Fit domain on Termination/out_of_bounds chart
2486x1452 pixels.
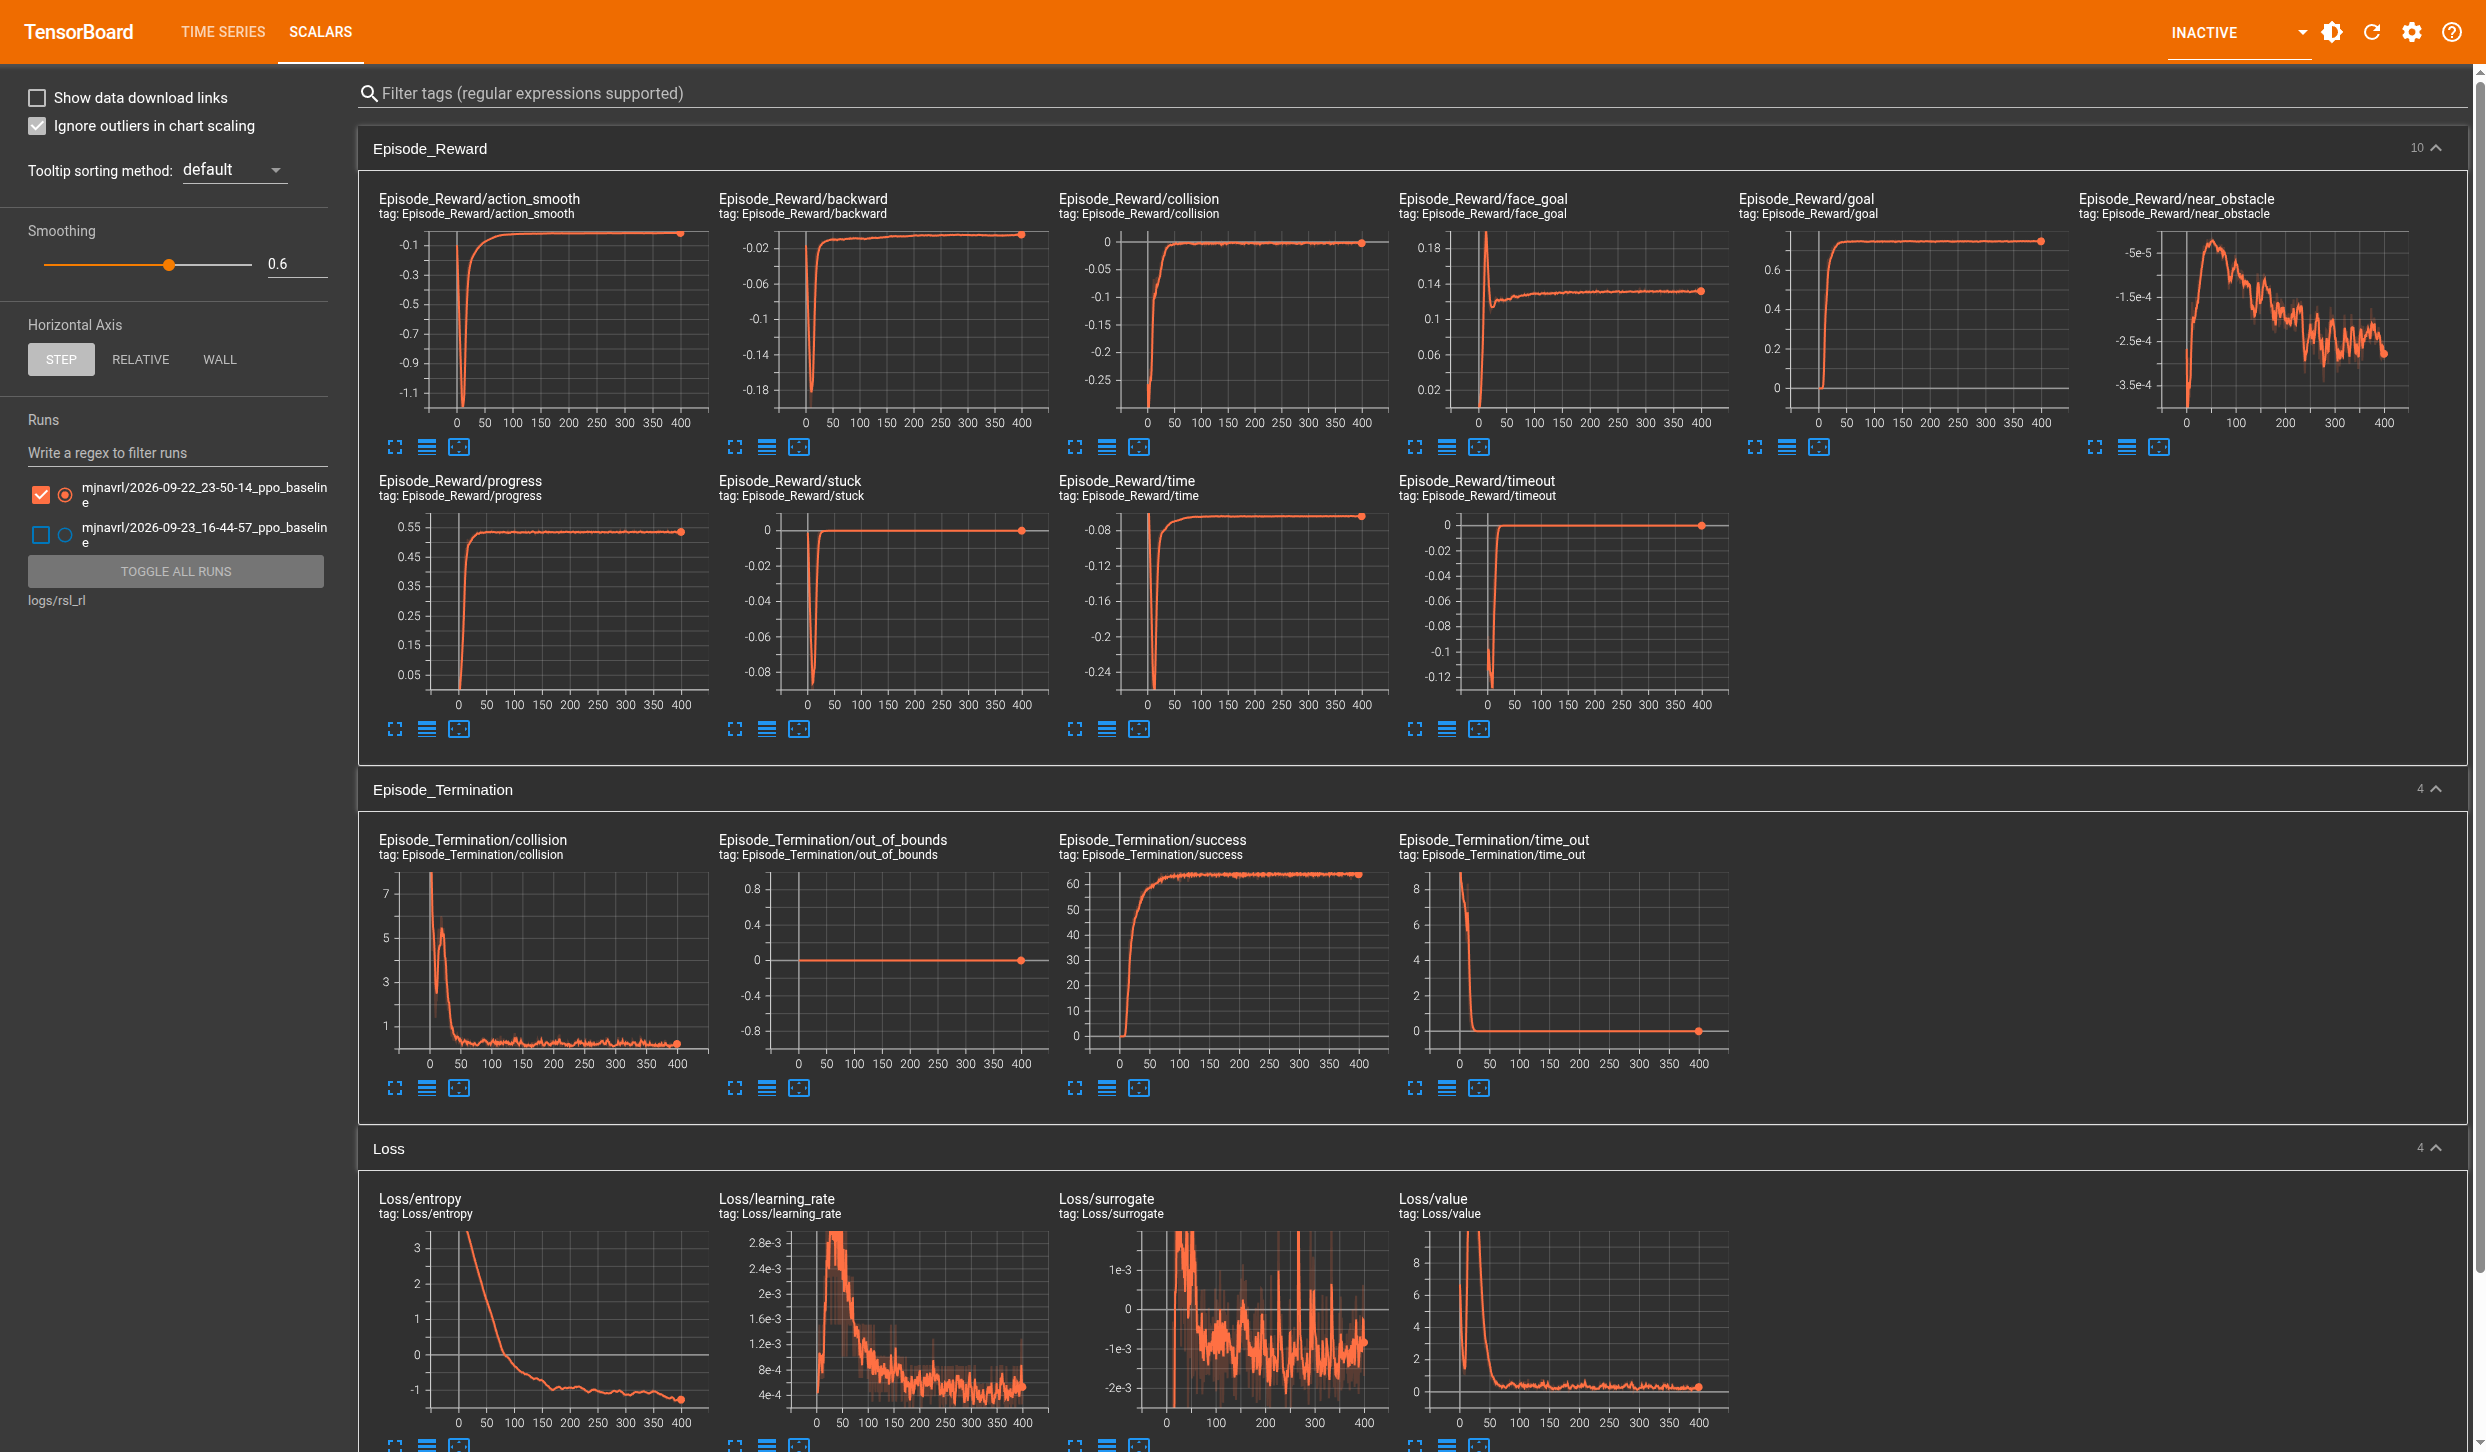(x=799, y=1088)
